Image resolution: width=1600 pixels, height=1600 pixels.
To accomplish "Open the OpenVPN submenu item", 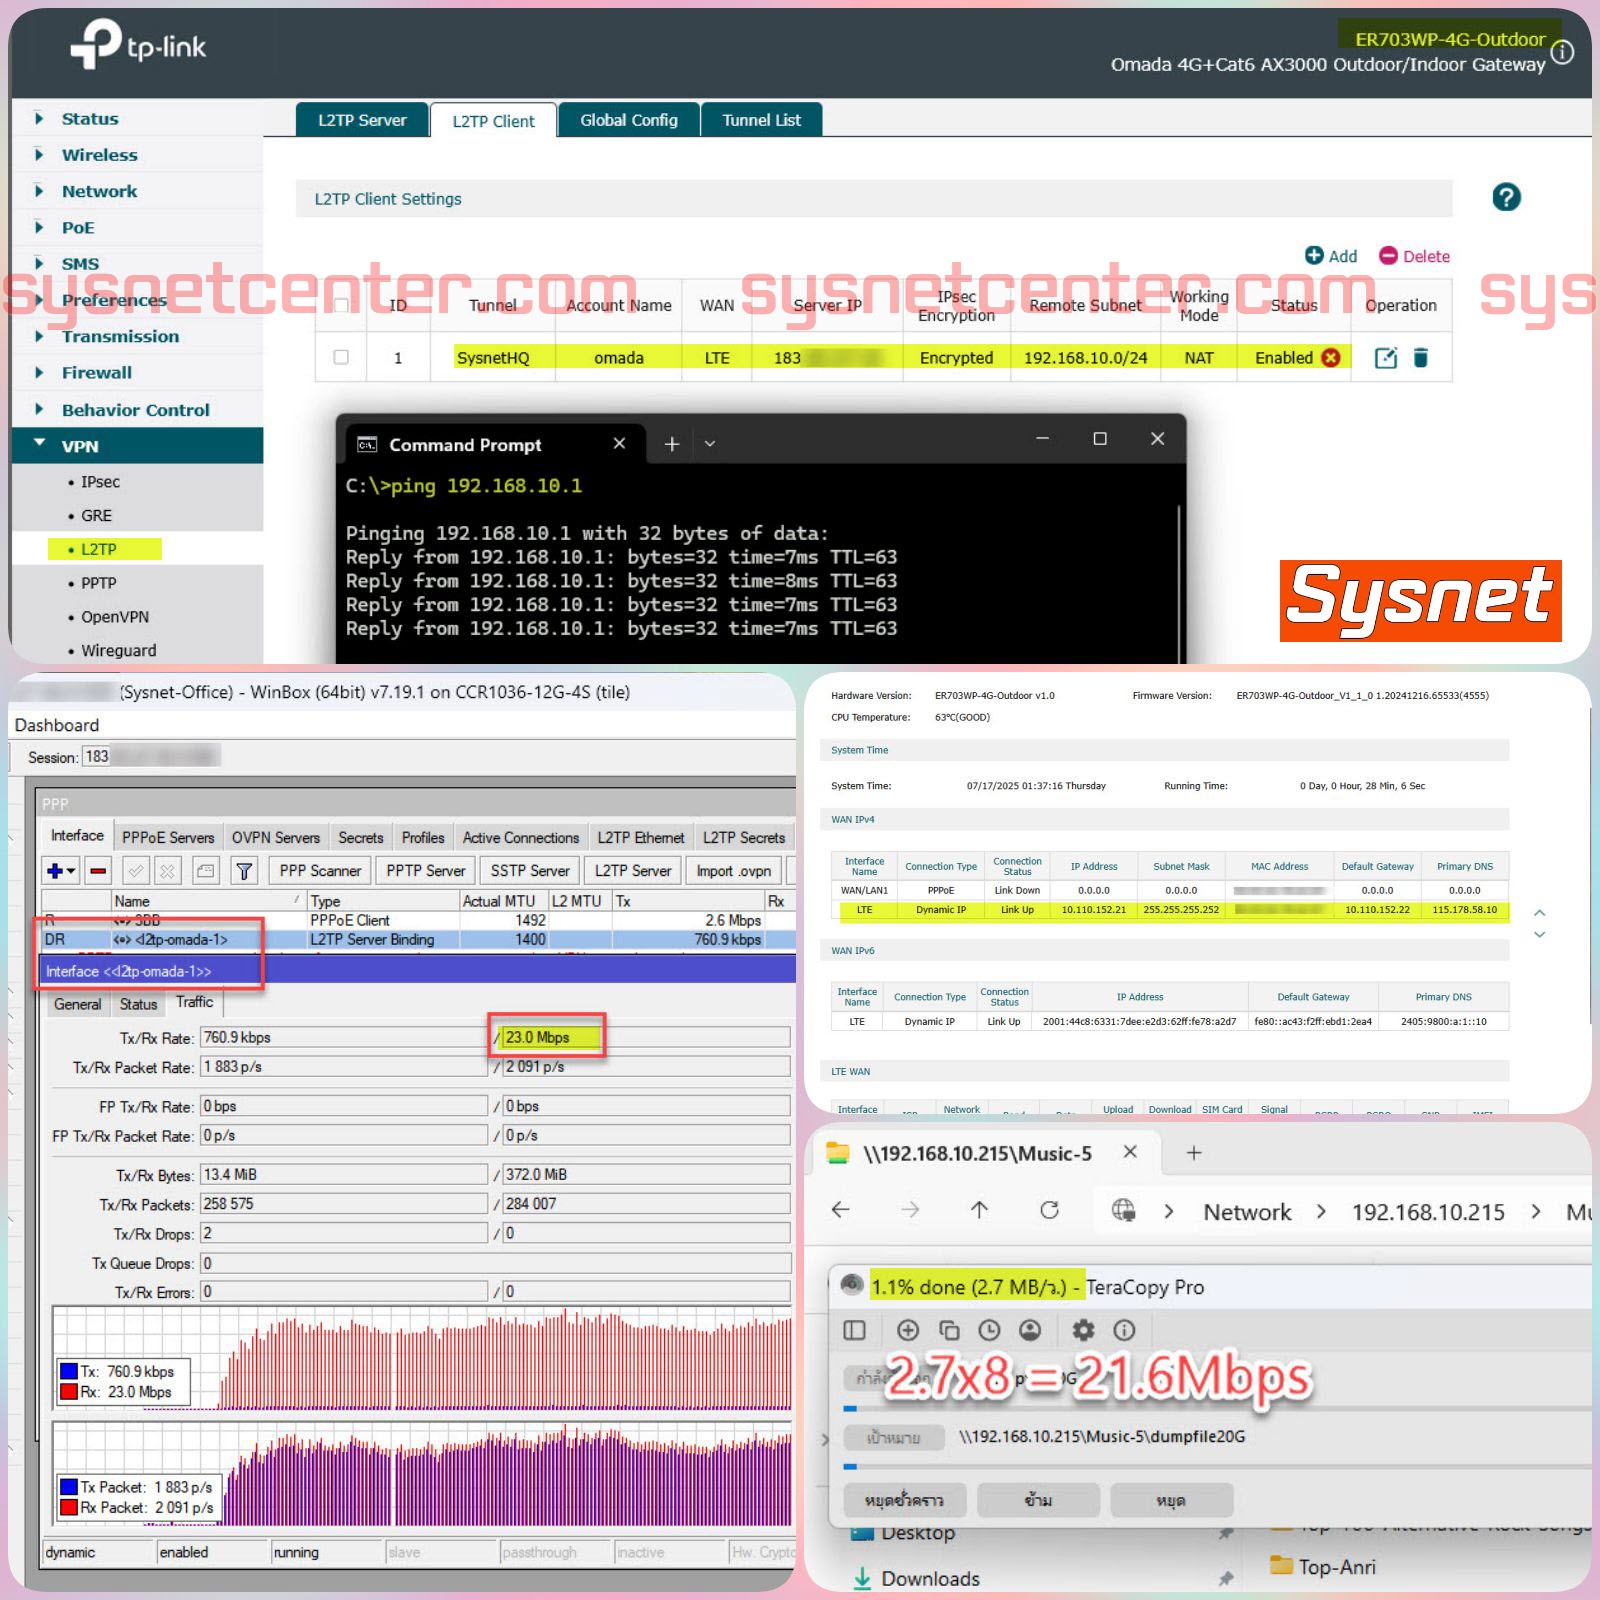I will point(114,617).
